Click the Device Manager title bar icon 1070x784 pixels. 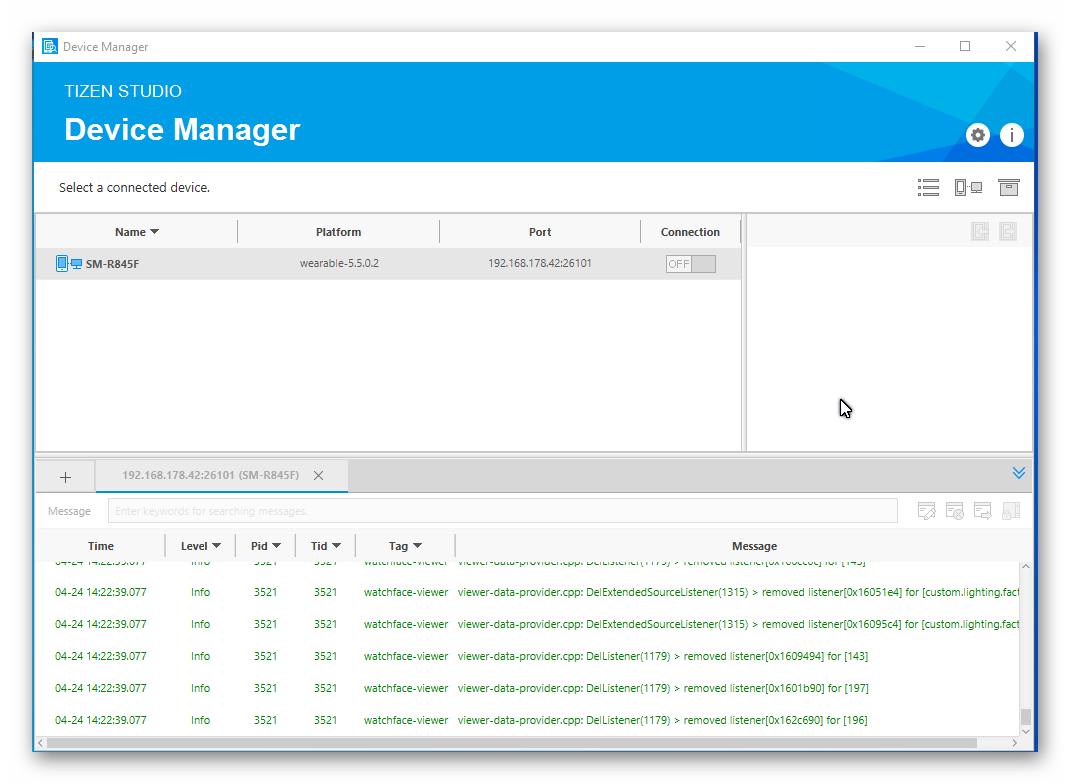coord(50,46)
